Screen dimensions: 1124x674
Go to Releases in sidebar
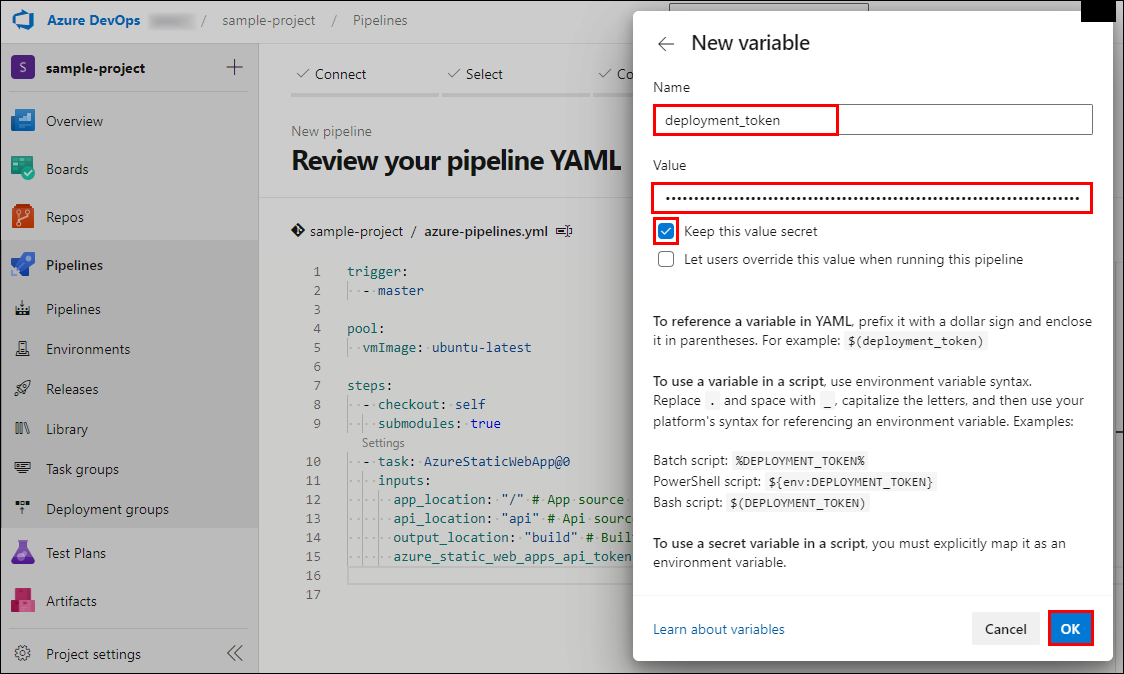pos(72,389)
